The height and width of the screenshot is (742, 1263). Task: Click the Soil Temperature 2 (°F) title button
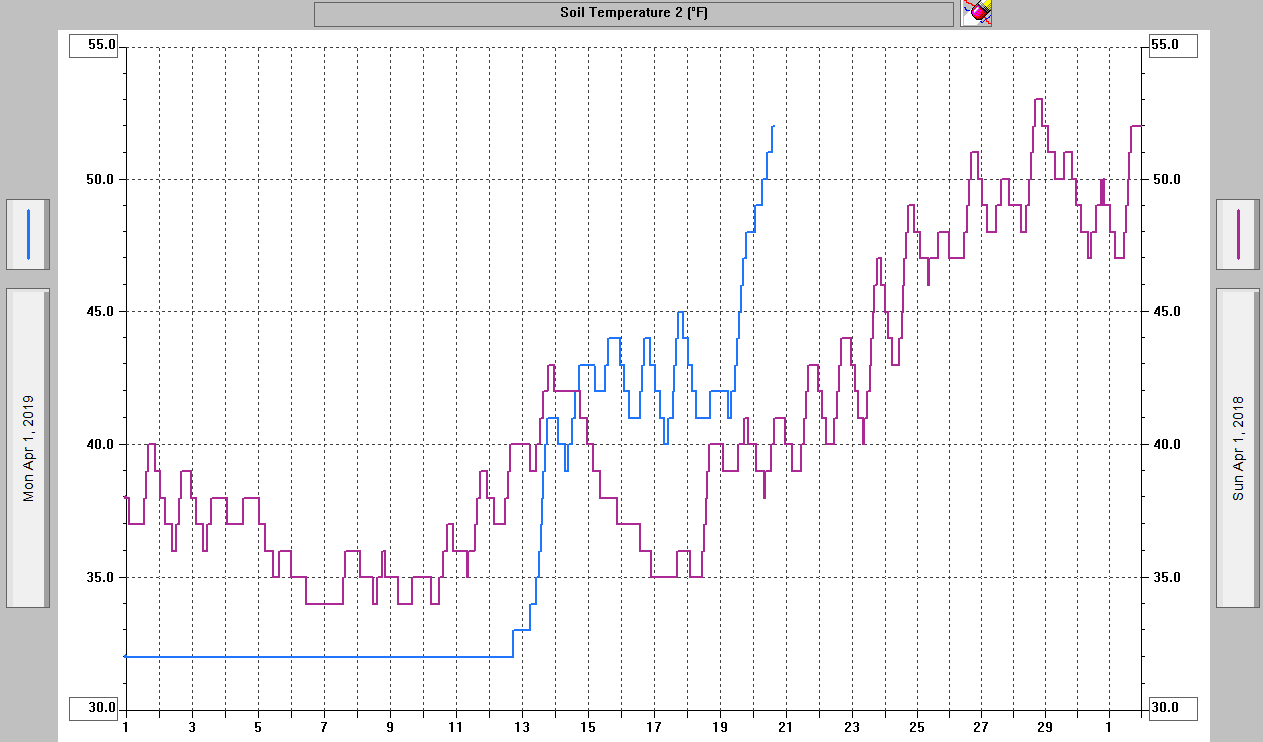(634, 14)
